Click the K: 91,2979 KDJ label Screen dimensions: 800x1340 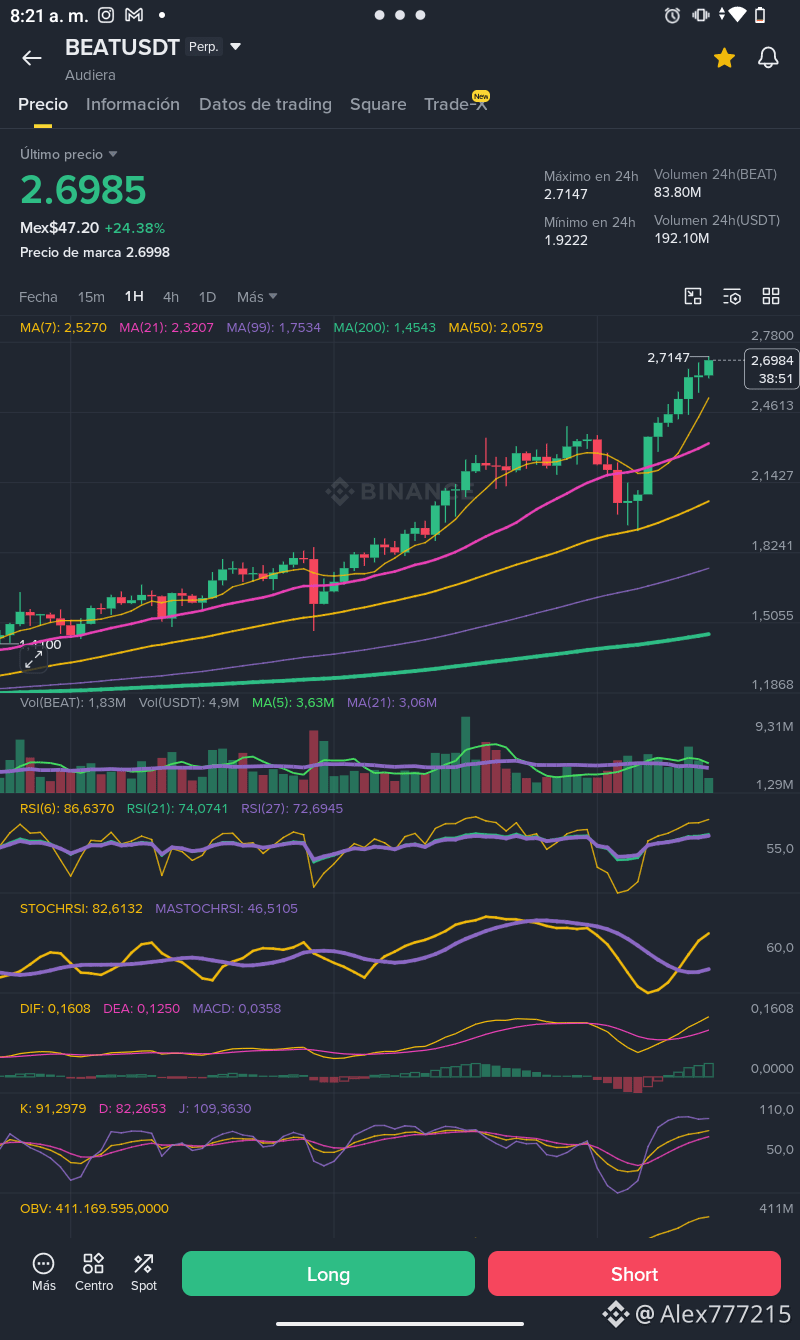tap(53, 1108)
